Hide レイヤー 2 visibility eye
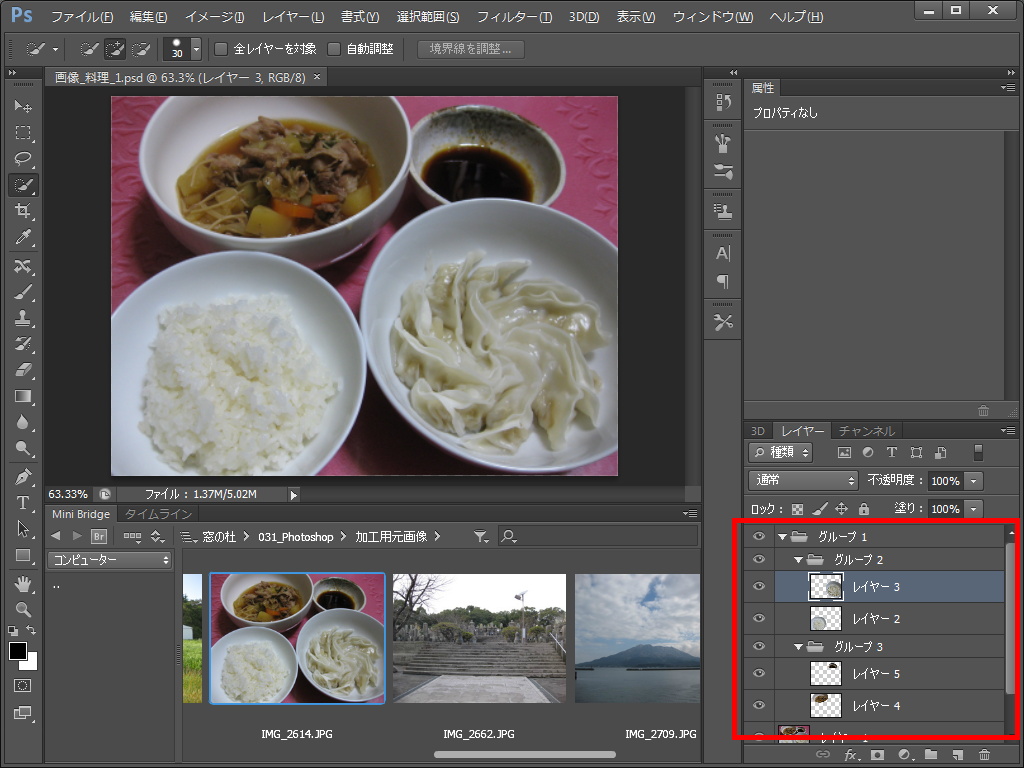 tap(759, 618)
